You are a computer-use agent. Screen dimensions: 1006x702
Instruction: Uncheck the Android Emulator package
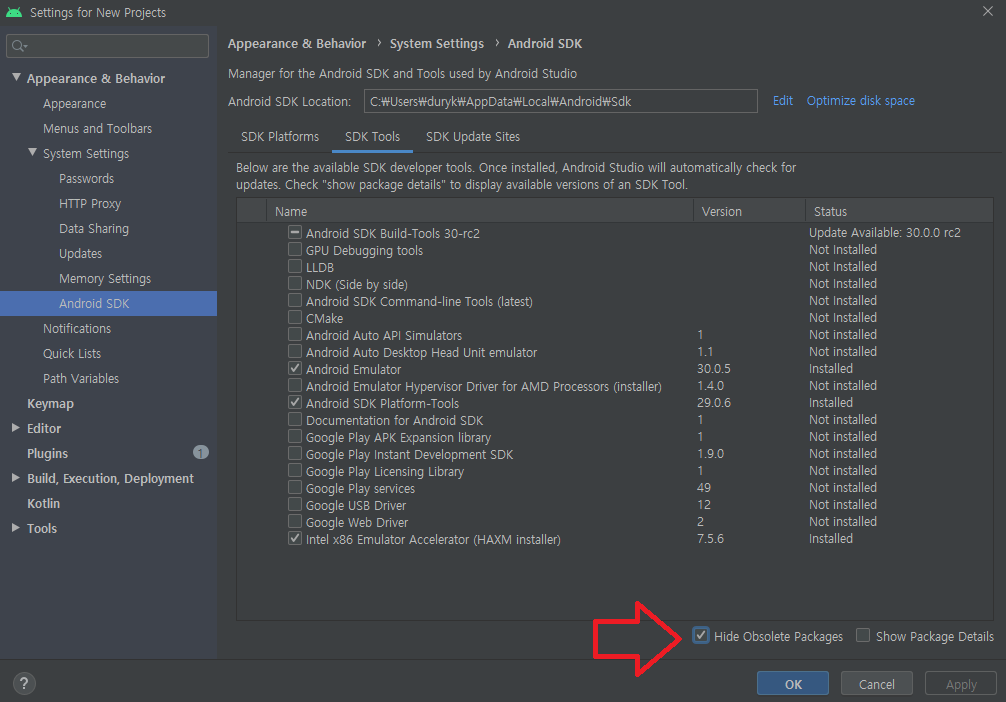[x=294, y=368]
